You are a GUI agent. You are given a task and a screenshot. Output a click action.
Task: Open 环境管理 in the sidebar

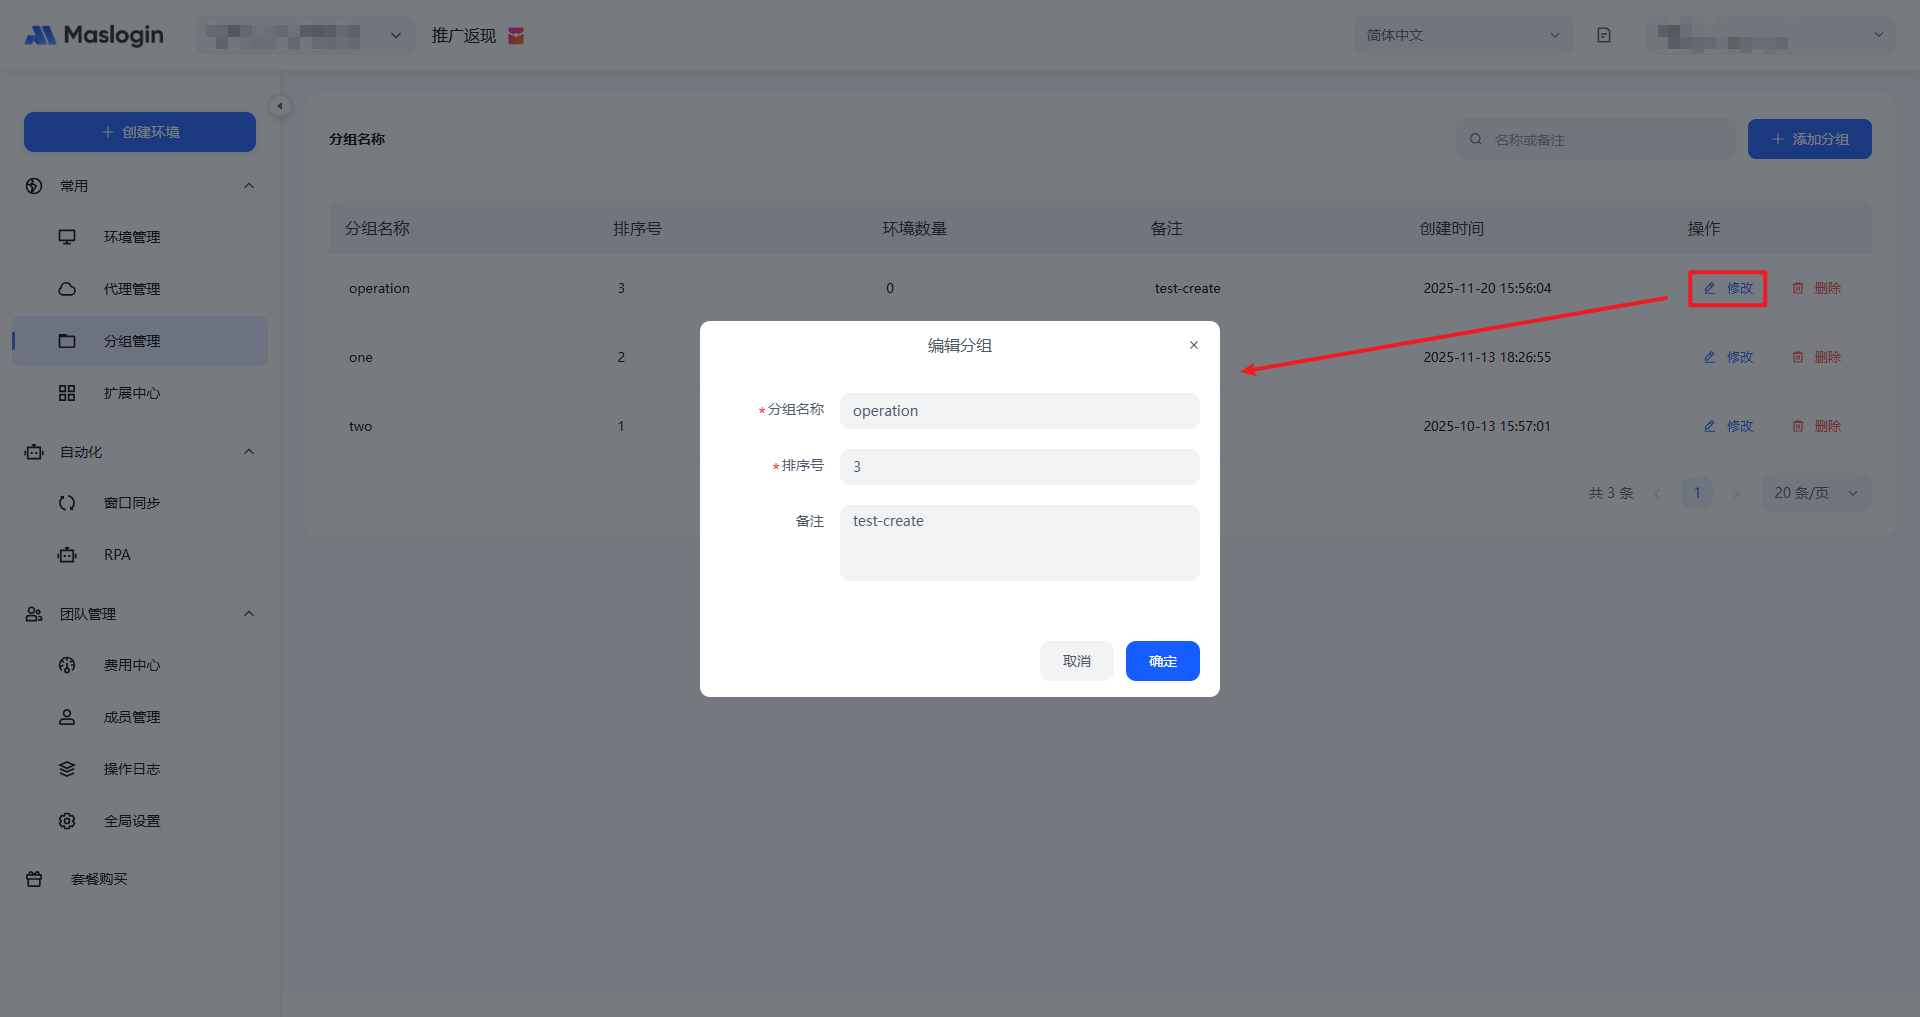point(132,237)
